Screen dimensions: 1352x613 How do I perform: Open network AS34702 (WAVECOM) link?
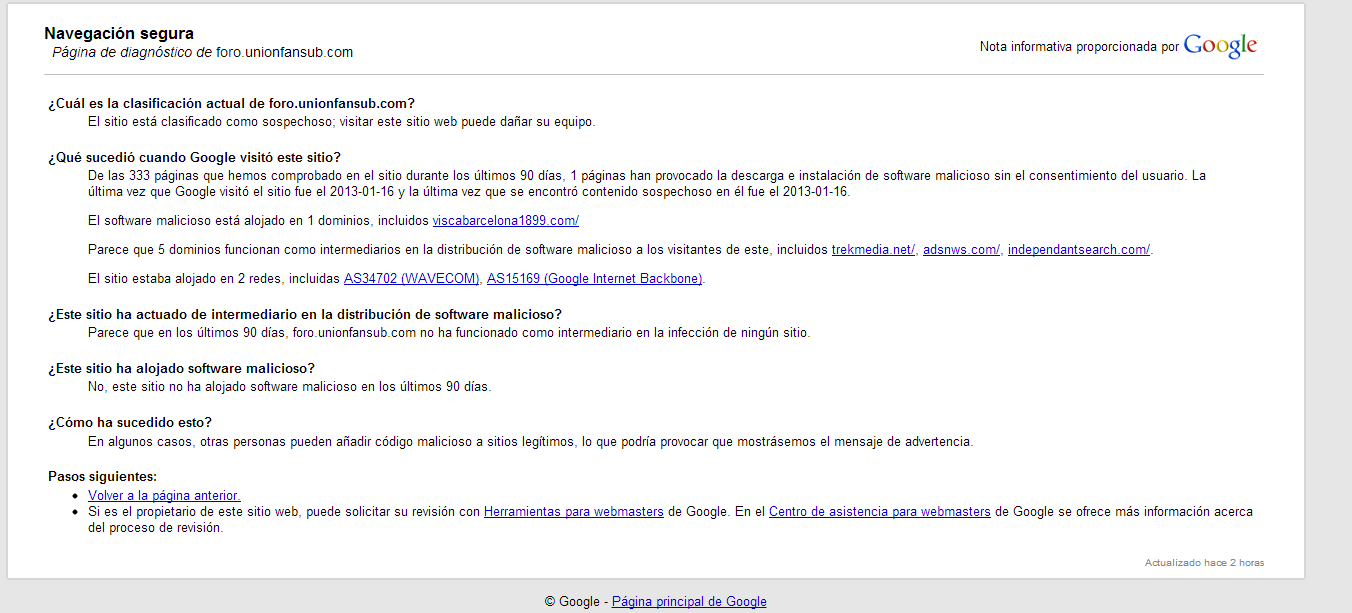click(412, 278)
